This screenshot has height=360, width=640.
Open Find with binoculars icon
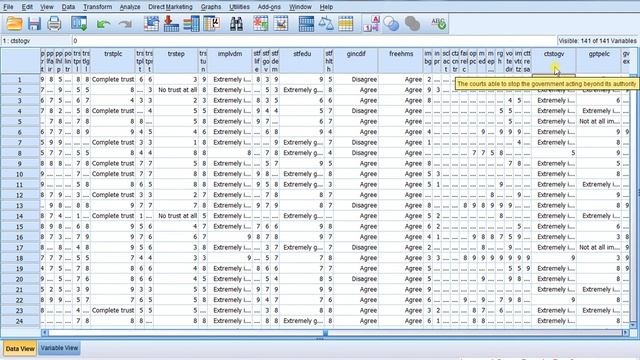[236, 24]
